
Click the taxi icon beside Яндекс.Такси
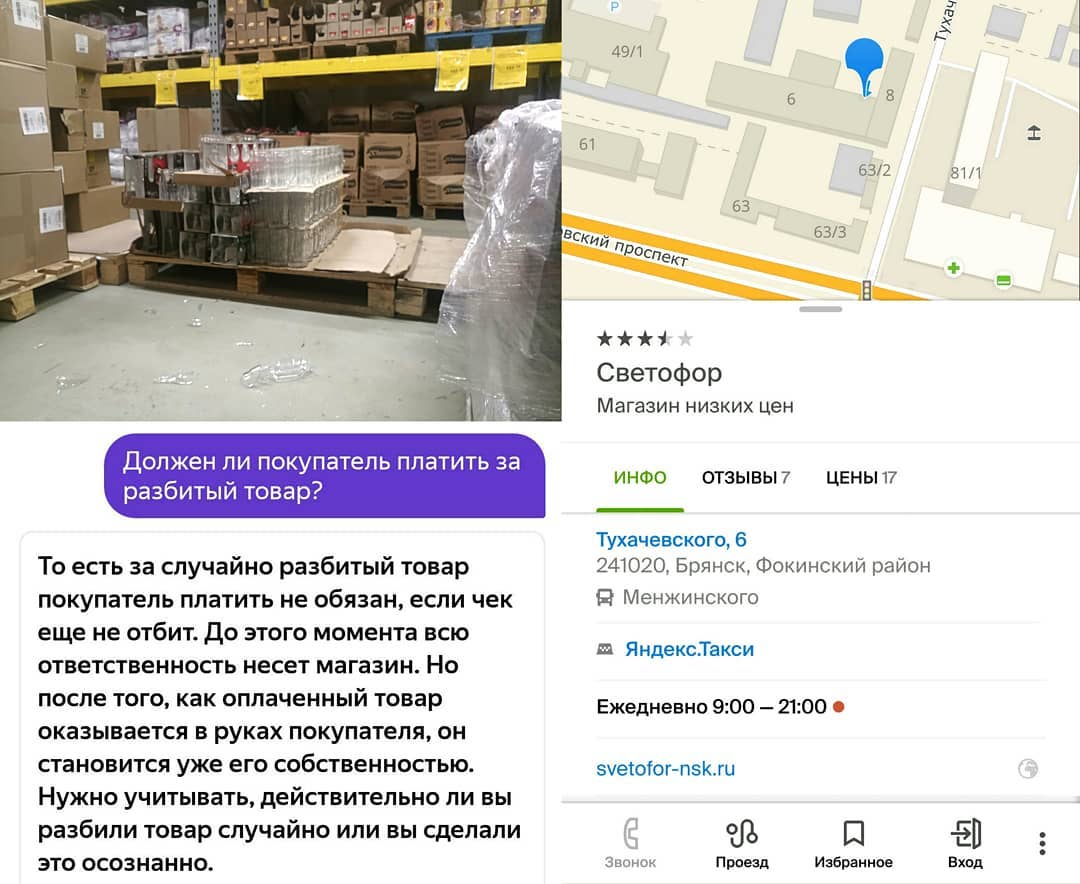point(605,649)
